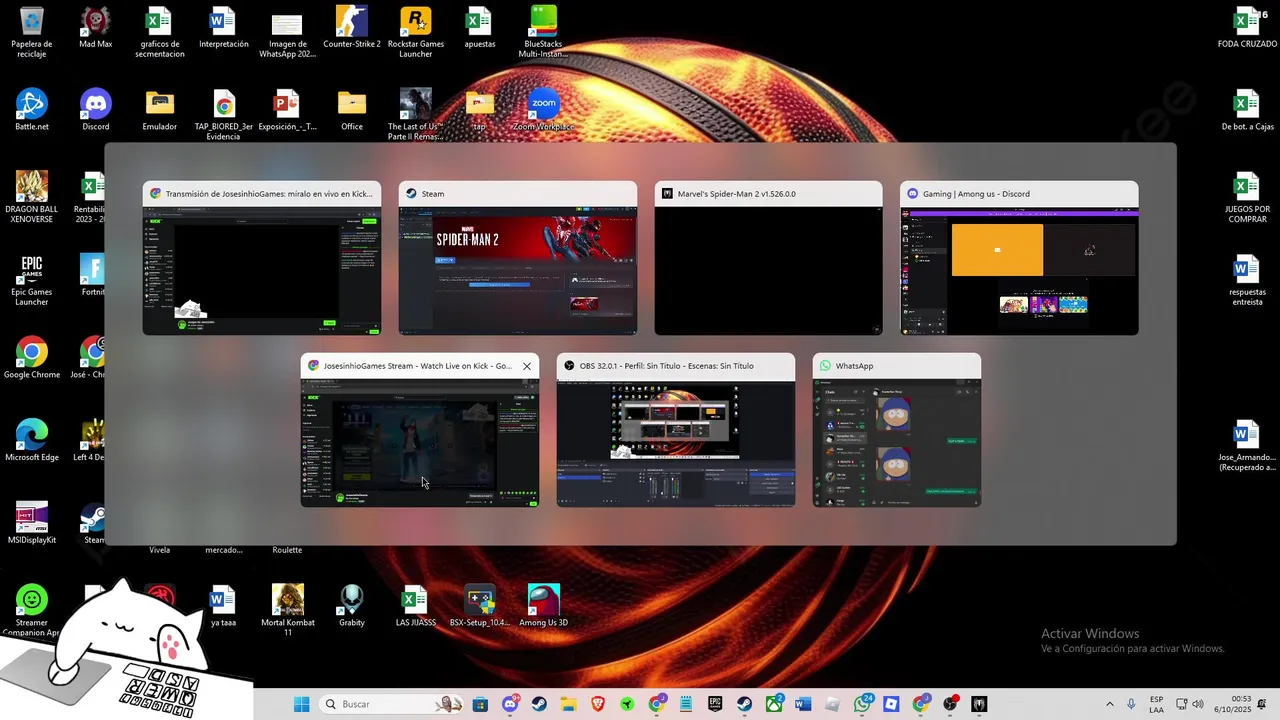1280x720 pixels.
Task: Select the Transmisión de JosesinhioGames Kick thumbnail
Action: 262,258
